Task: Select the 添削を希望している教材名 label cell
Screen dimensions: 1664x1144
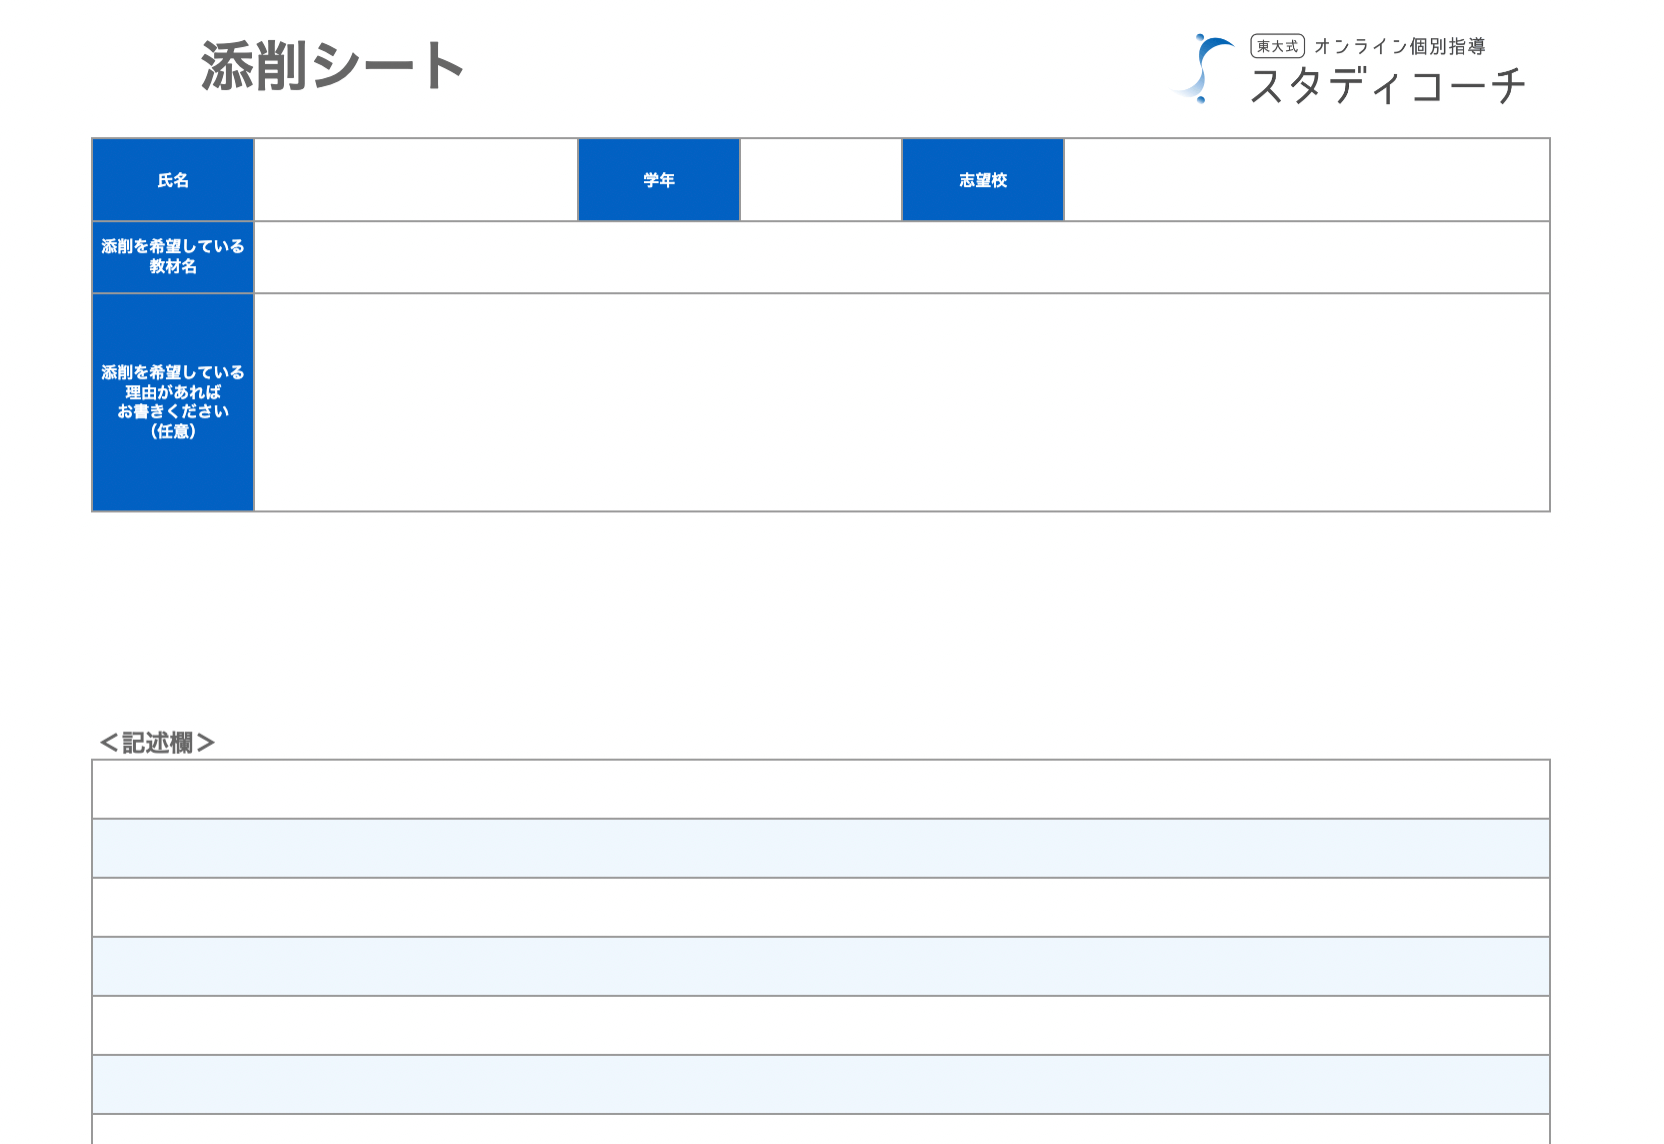Action: click(173, 257)
